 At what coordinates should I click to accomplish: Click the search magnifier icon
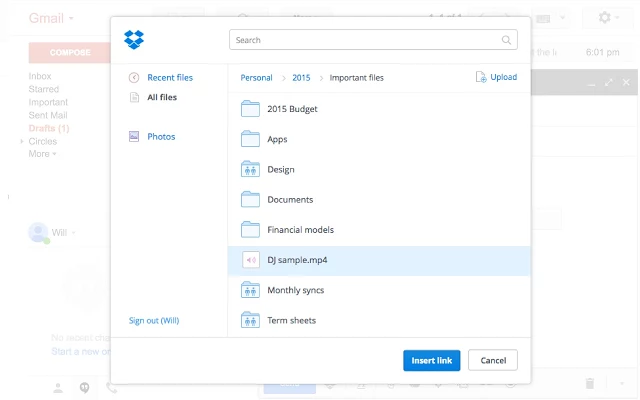pos(508,40)
